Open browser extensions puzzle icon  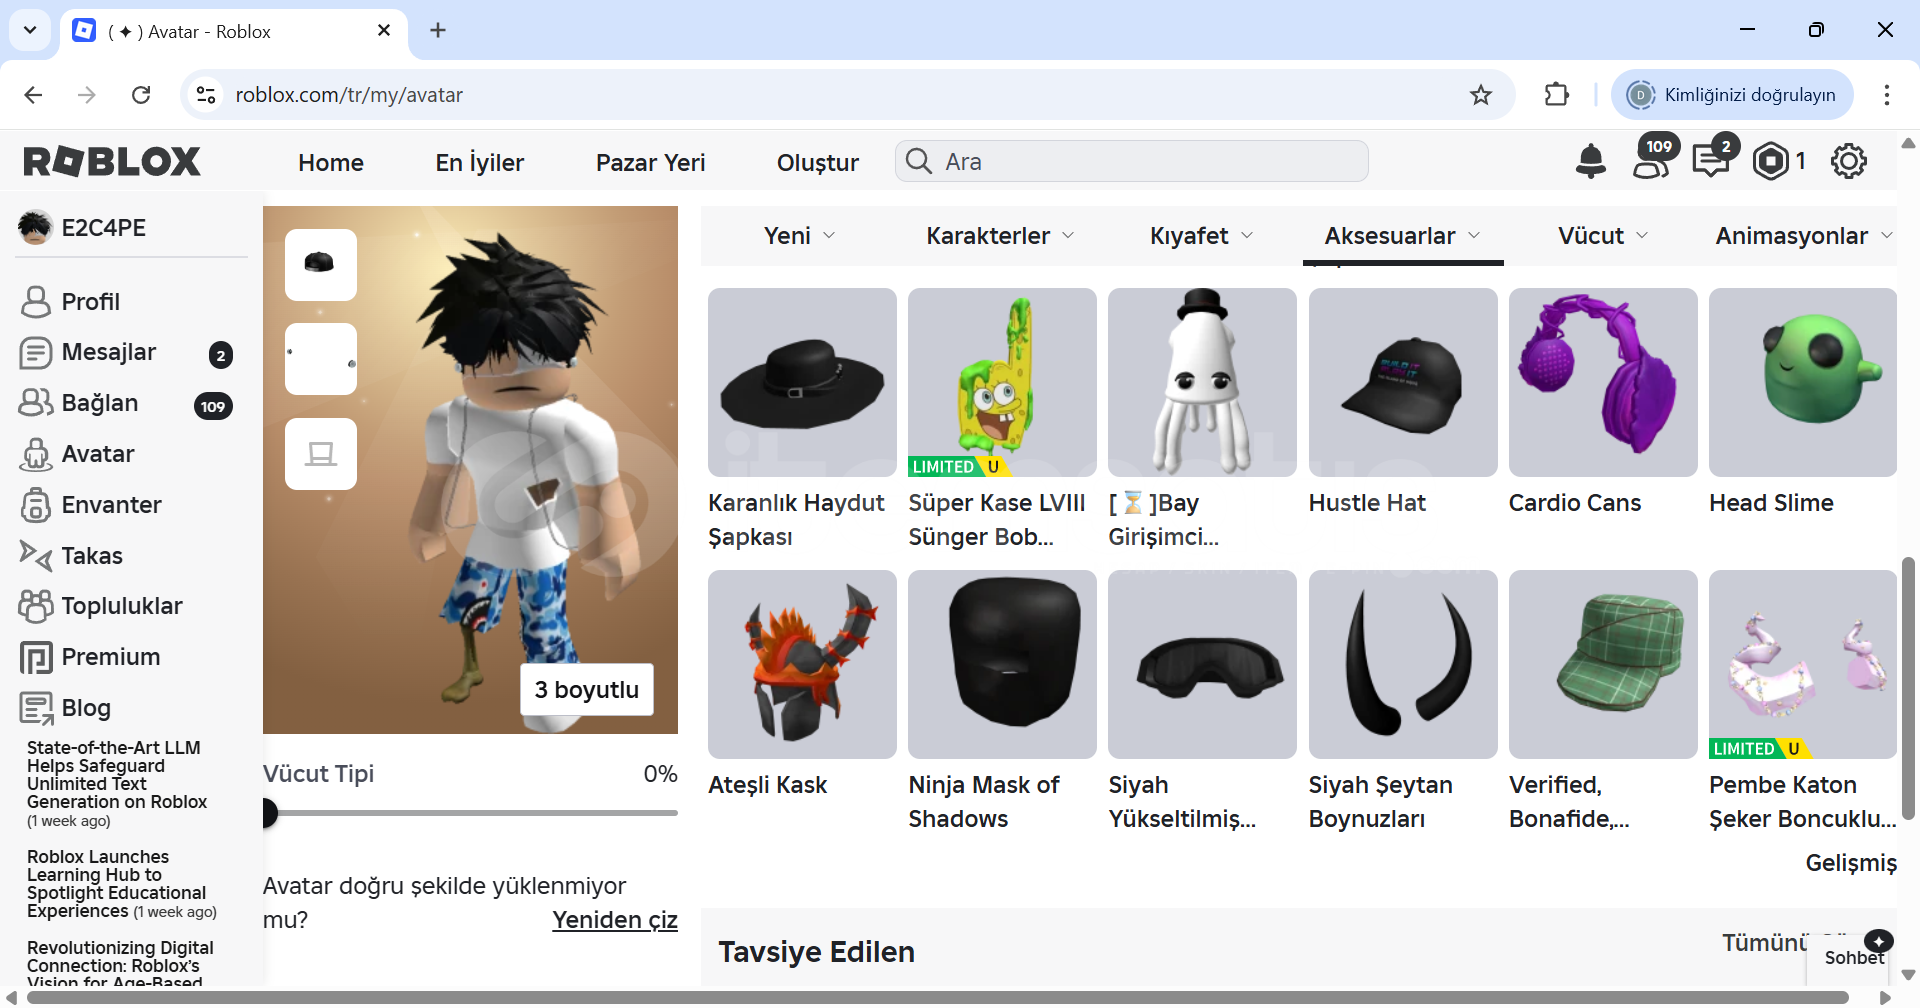(x=1557, y=95)
